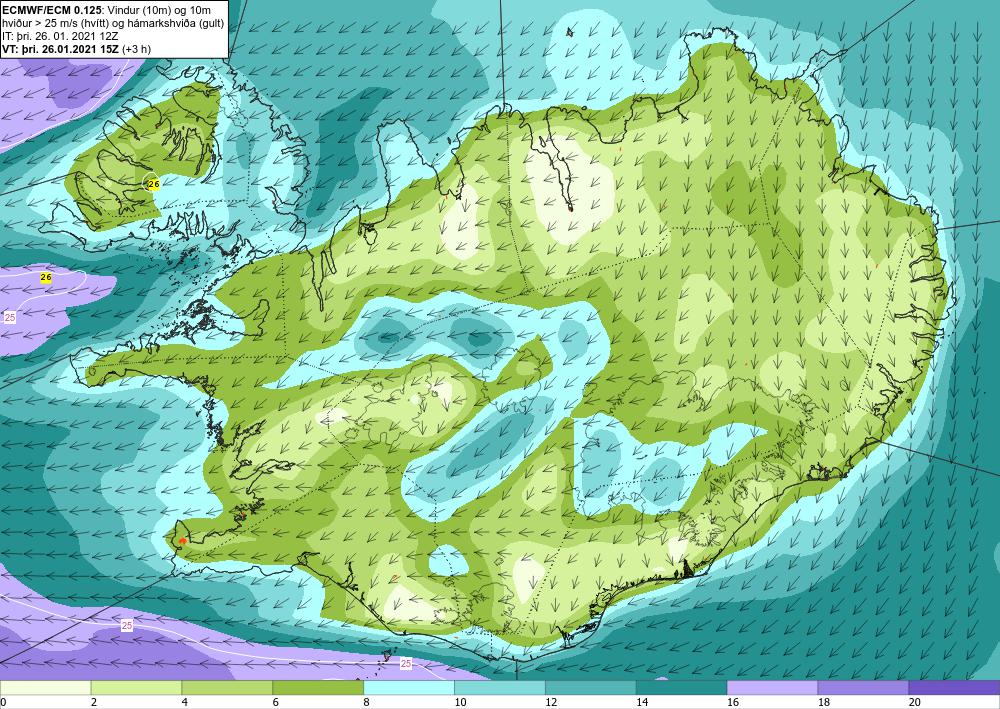Click the 12–14 m/s teal legend swatch

tap(591, 688)
